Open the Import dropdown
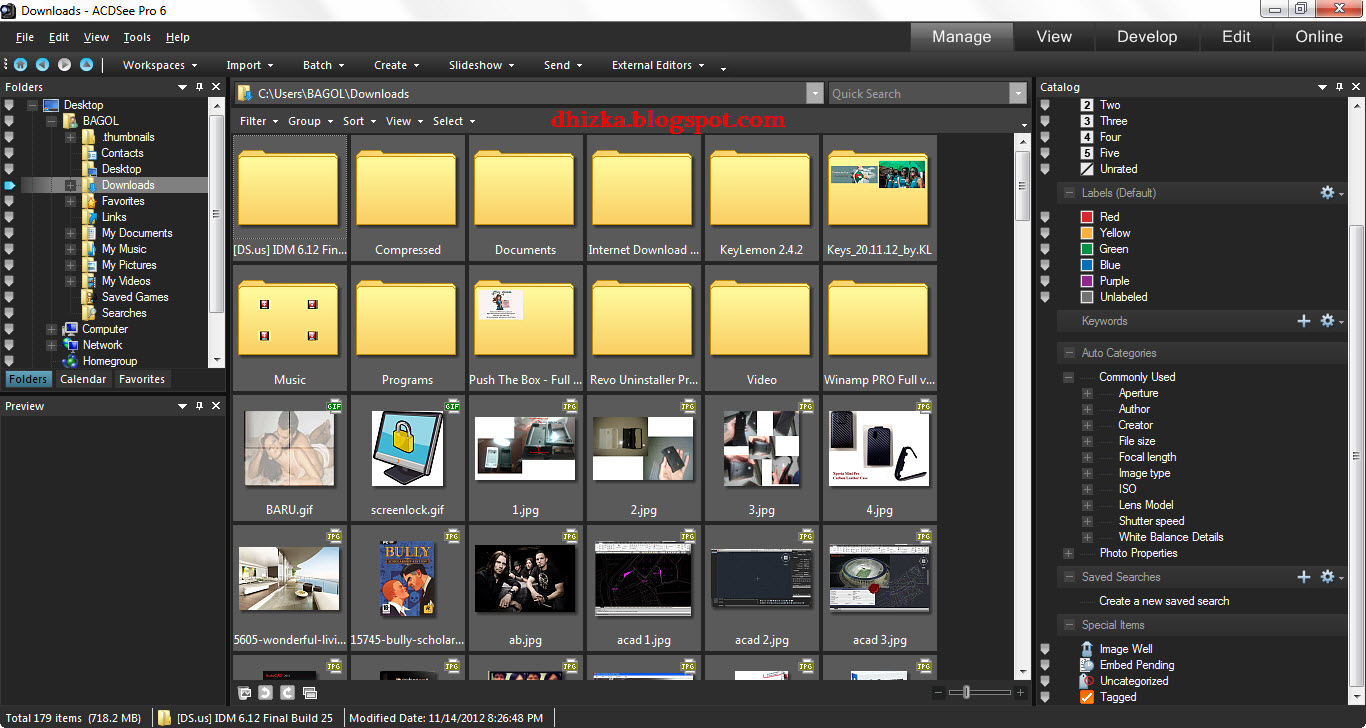The image size is (1366, 728). pyautogui.click(x=251, y=65)
